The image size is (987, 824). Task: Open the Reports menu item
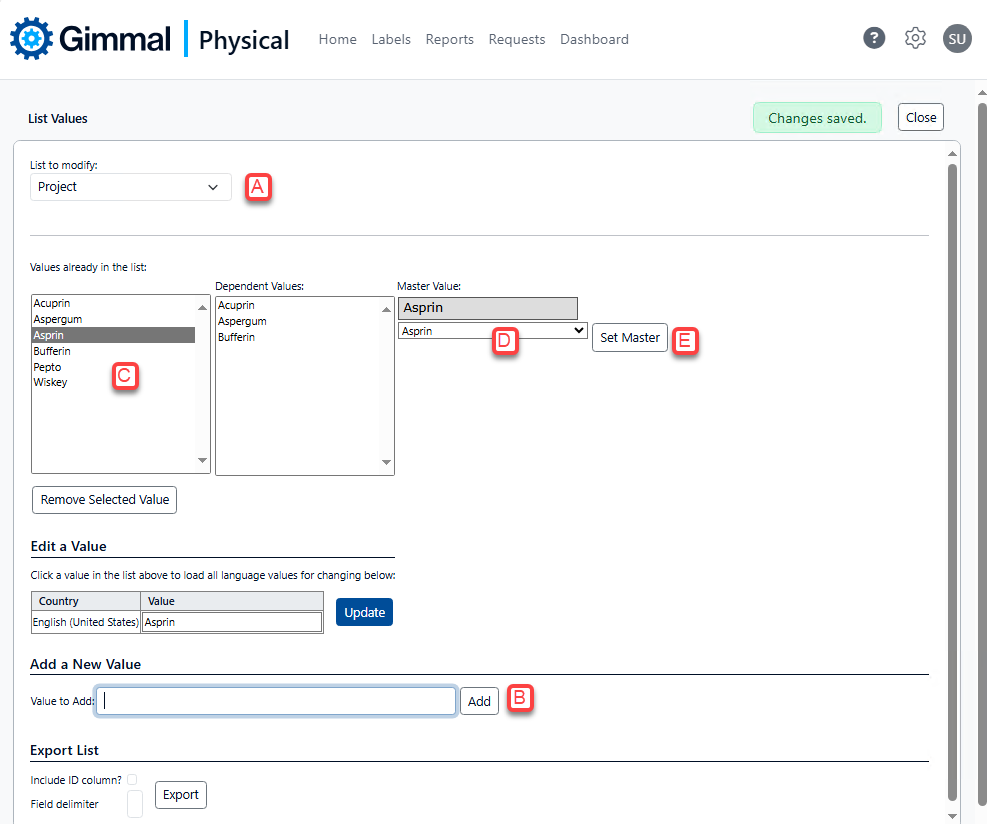click(x=449, y=39)
